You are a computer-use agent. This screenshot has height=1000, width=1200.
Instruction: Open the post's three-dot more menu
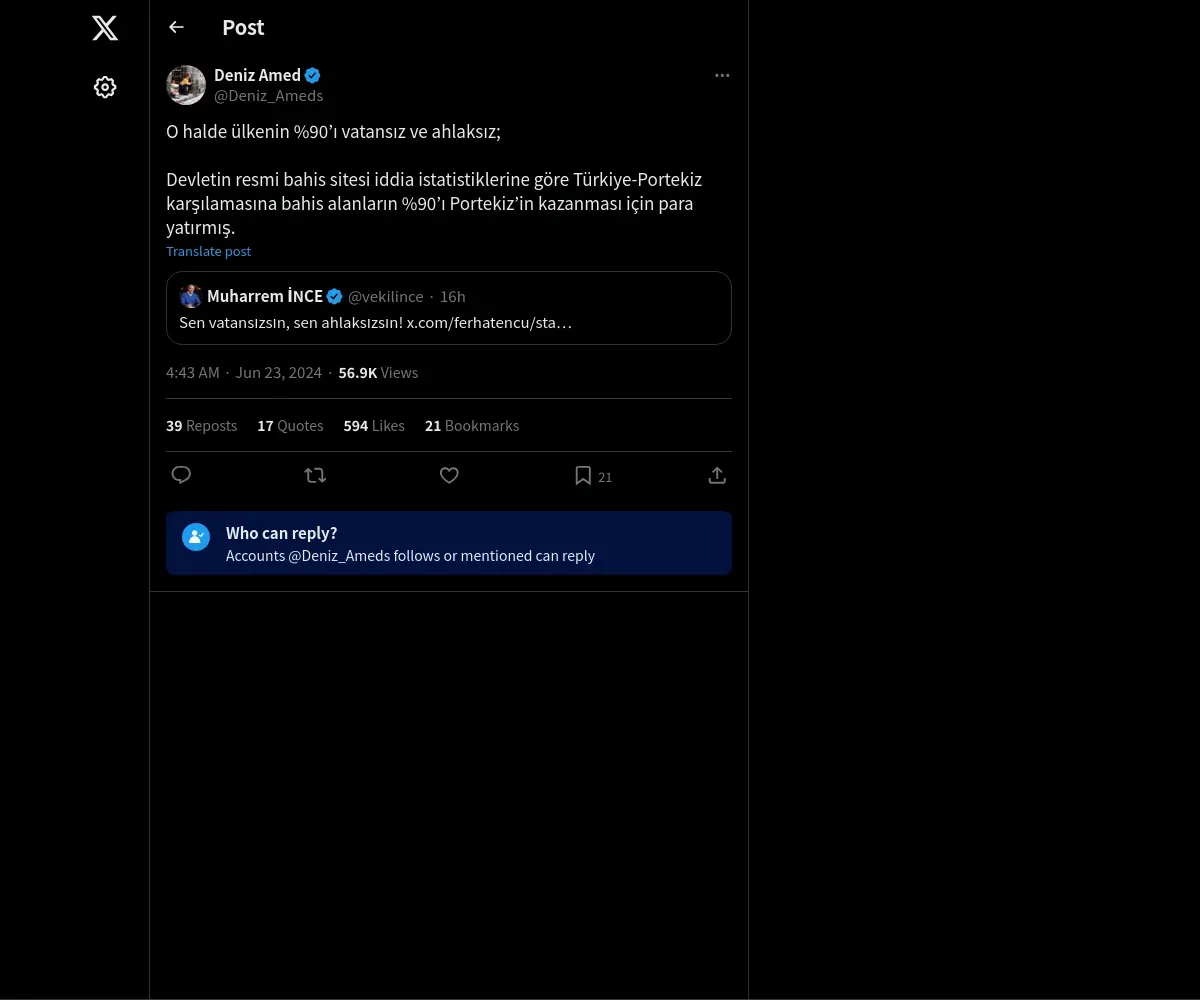click(722, 76)
